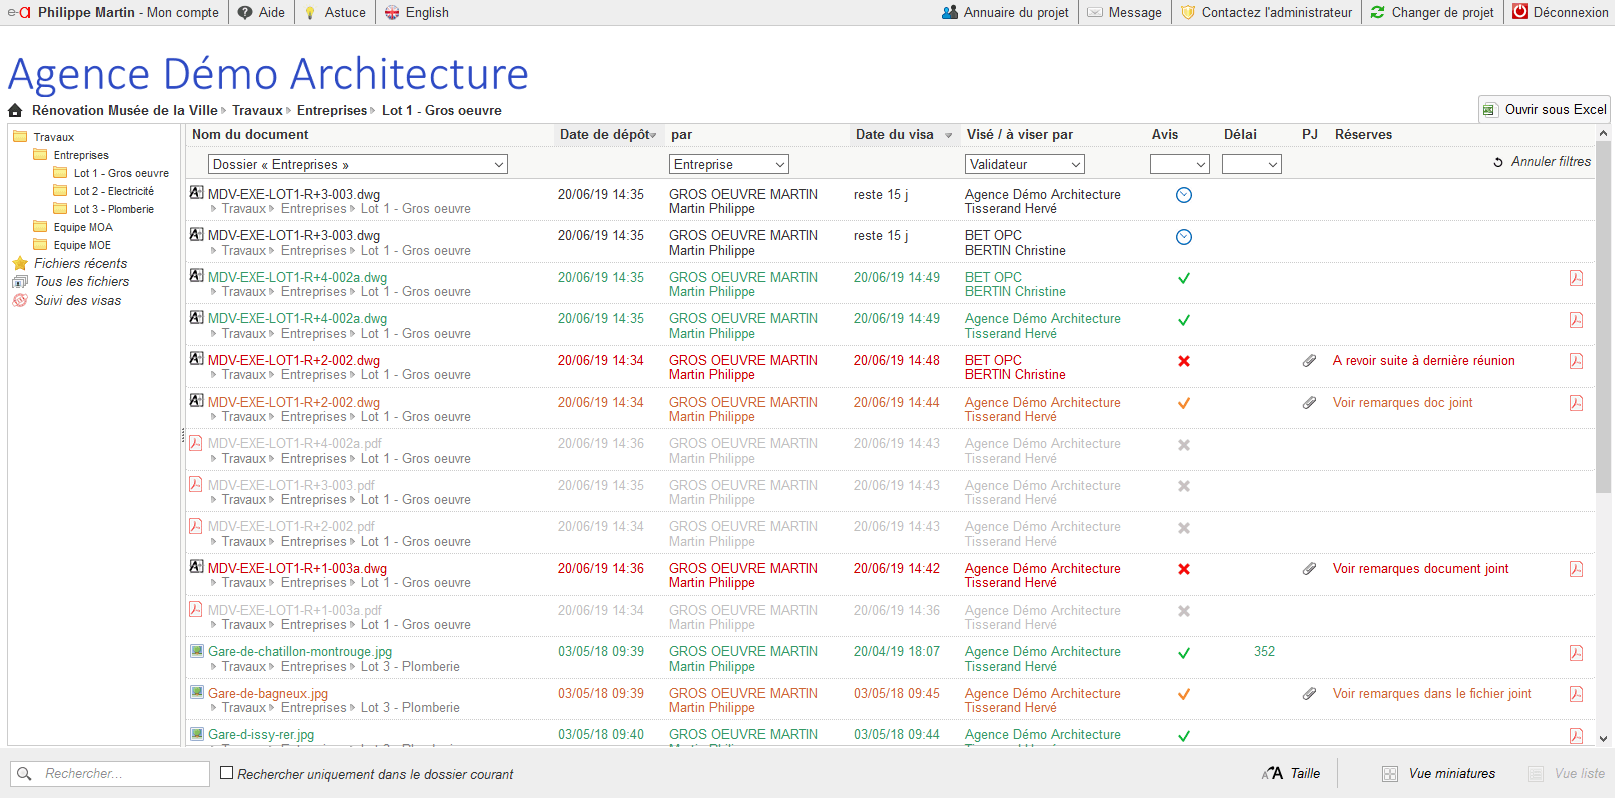
Task: Open Annuaire du projet menu item
Action: 1005,13
